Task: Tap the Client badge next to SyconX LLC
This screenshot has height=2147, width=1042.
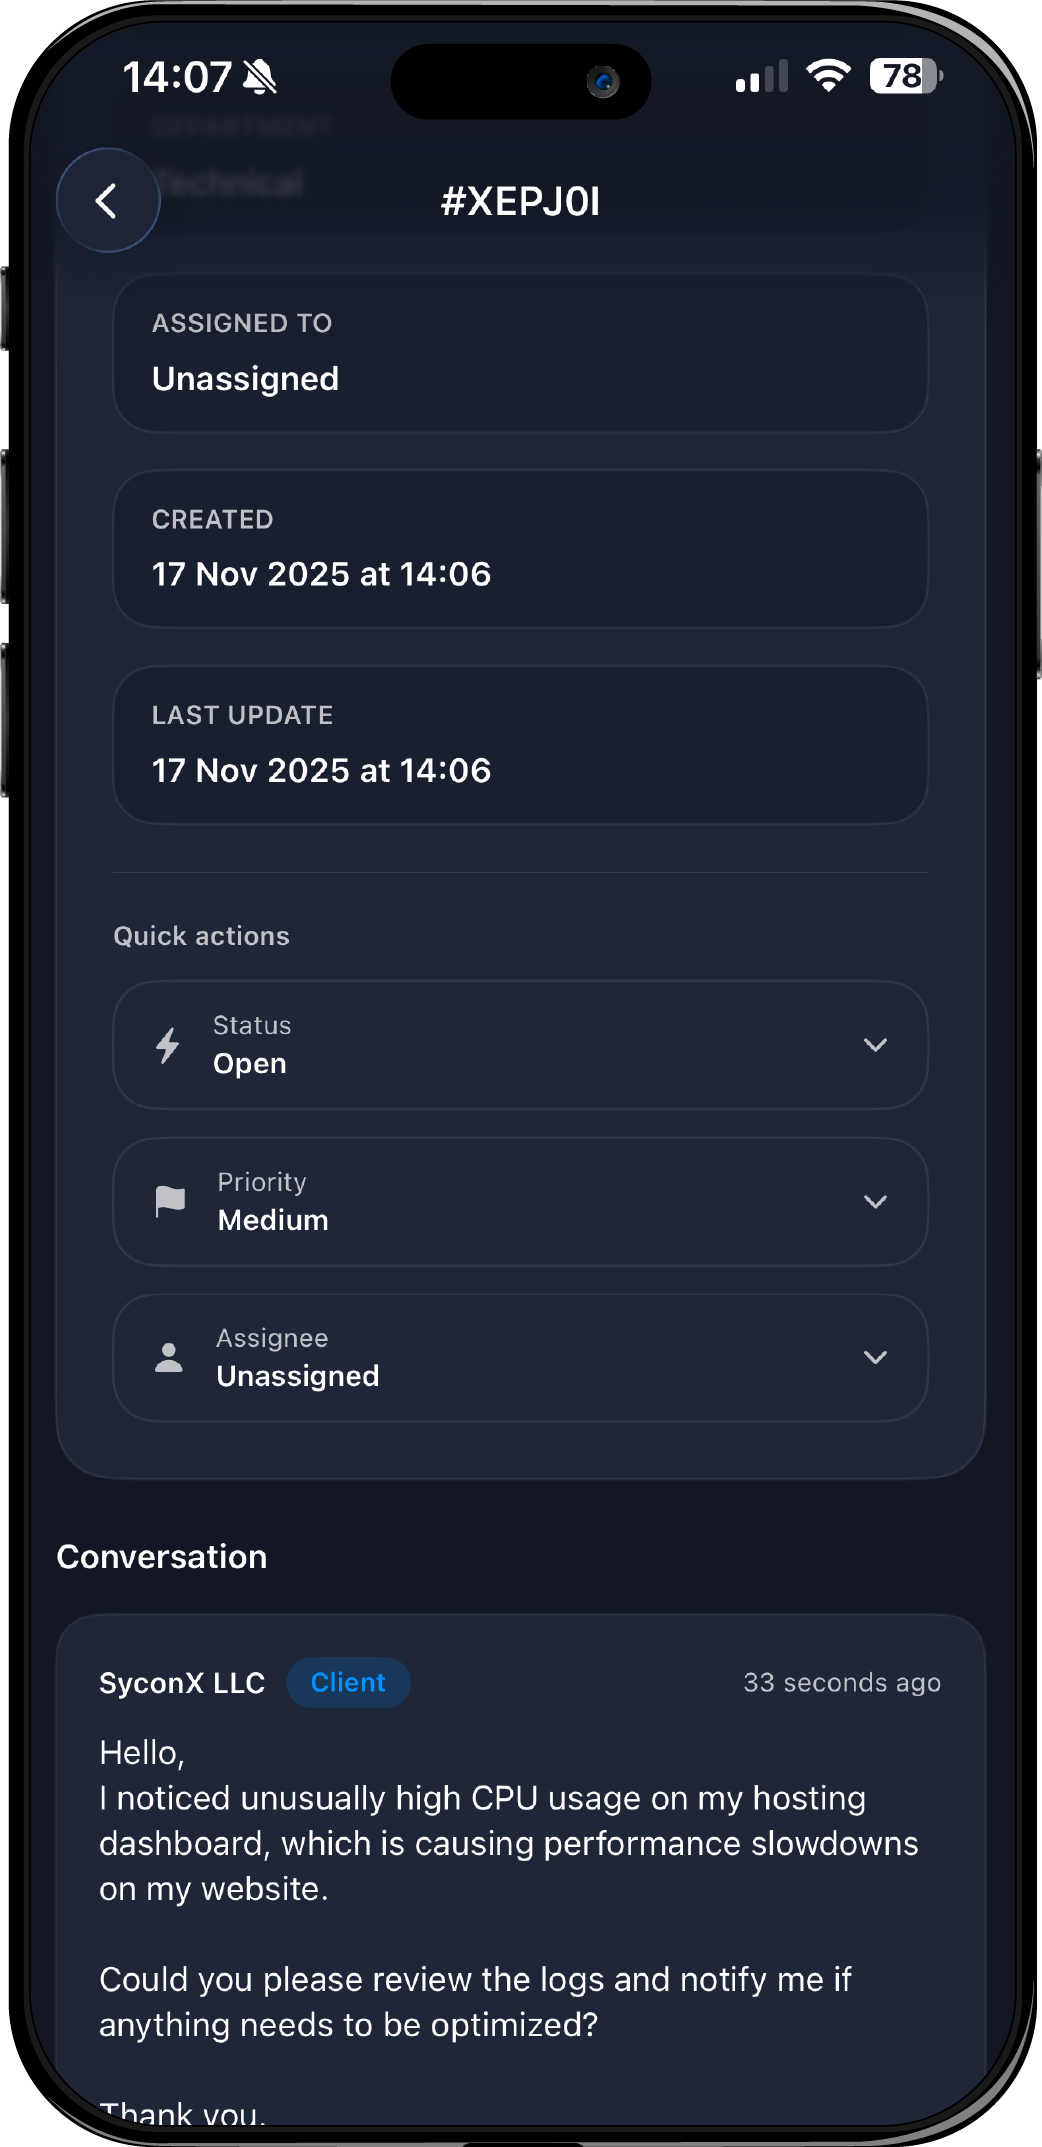Action: click(x=348, y=1682)
